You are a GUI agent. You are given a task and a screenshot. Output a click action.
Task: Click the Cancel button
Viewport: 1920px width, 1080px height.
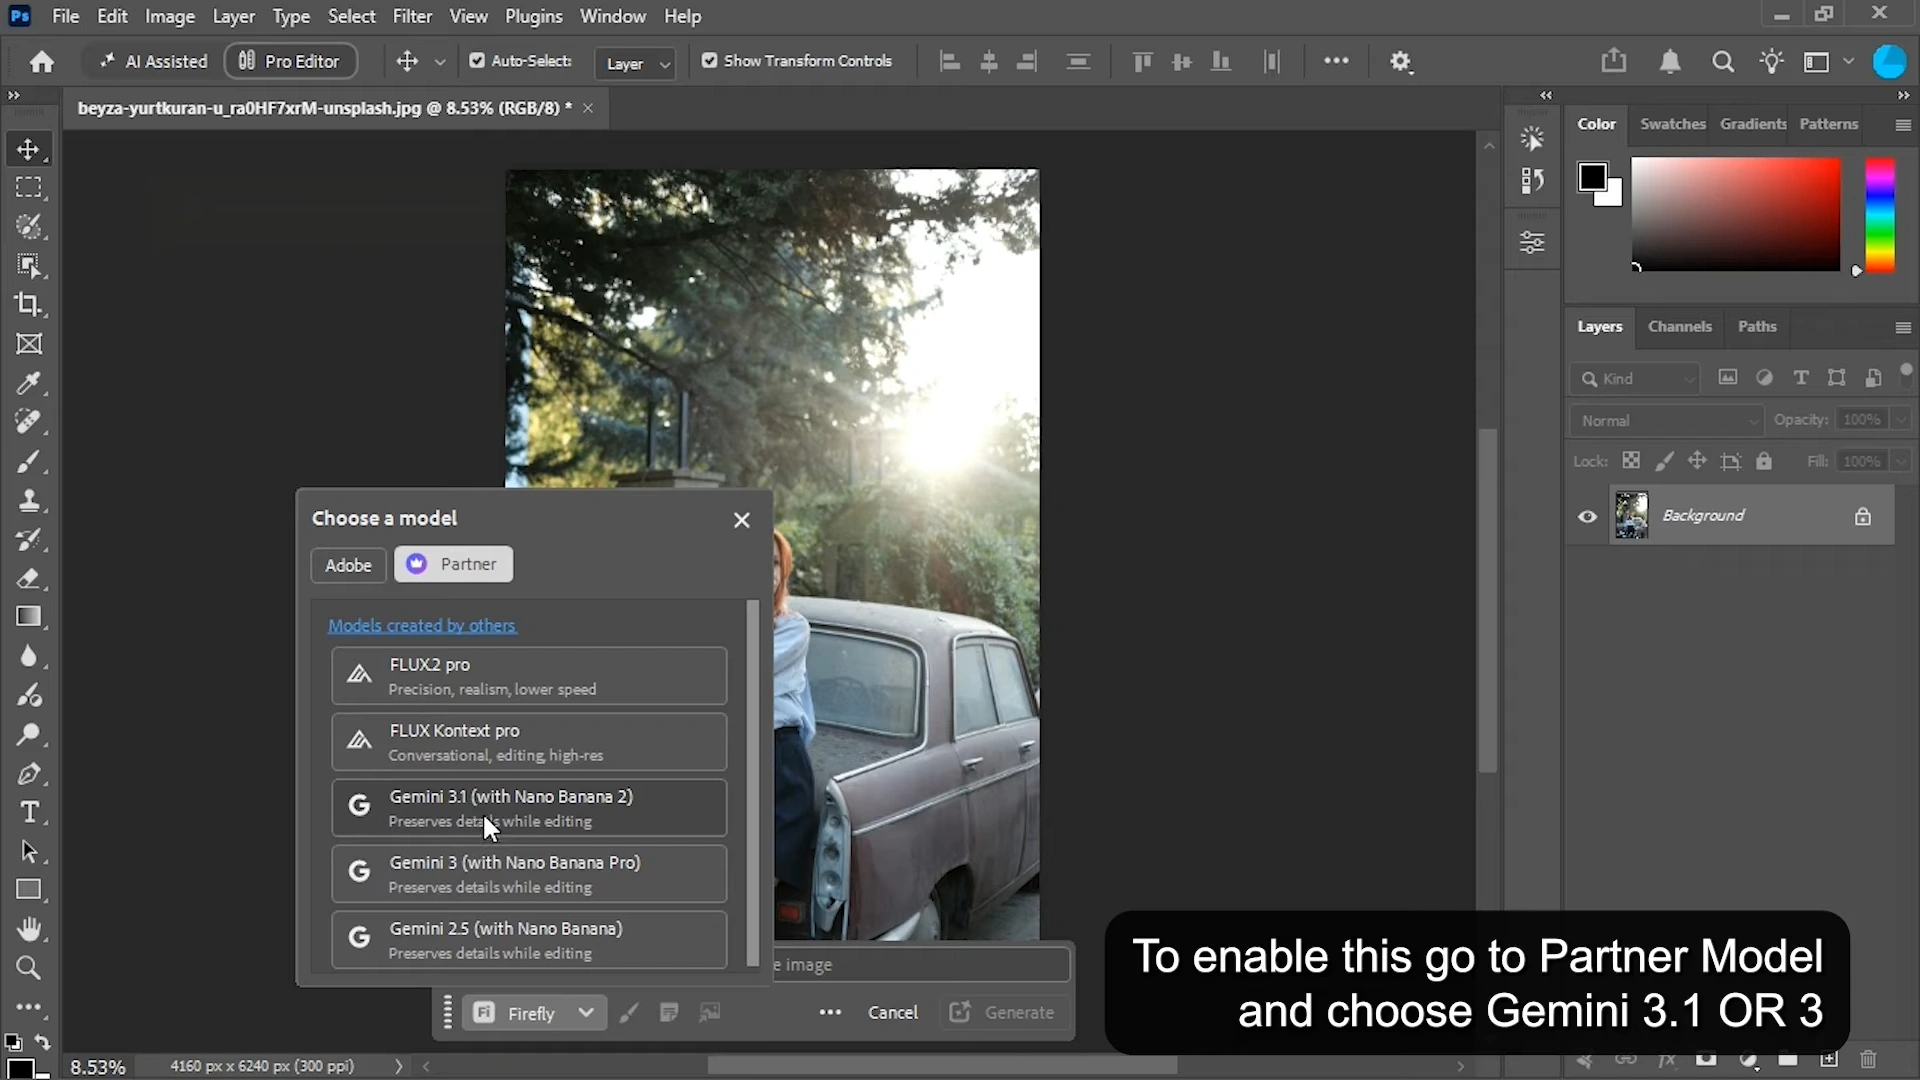[892, 1013]
